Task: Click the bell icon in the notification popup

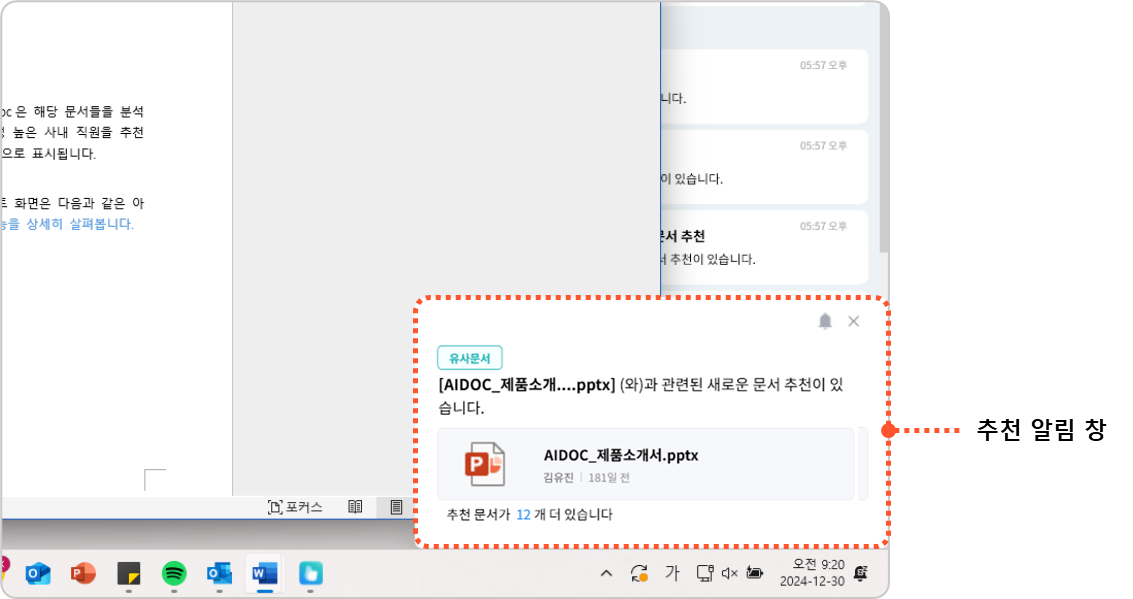Action: click(825, 321)
